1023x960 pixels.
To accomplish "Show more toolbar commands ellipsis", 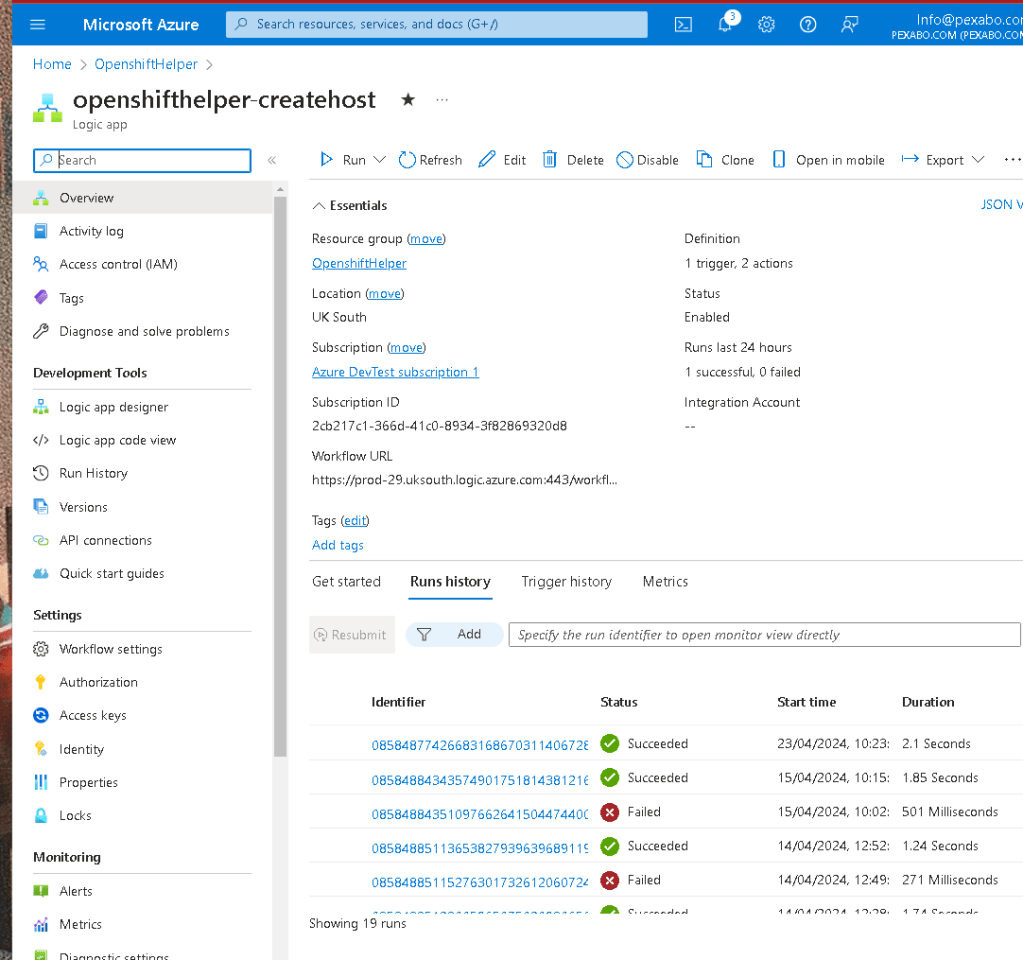I will (x=1012, y=160).
